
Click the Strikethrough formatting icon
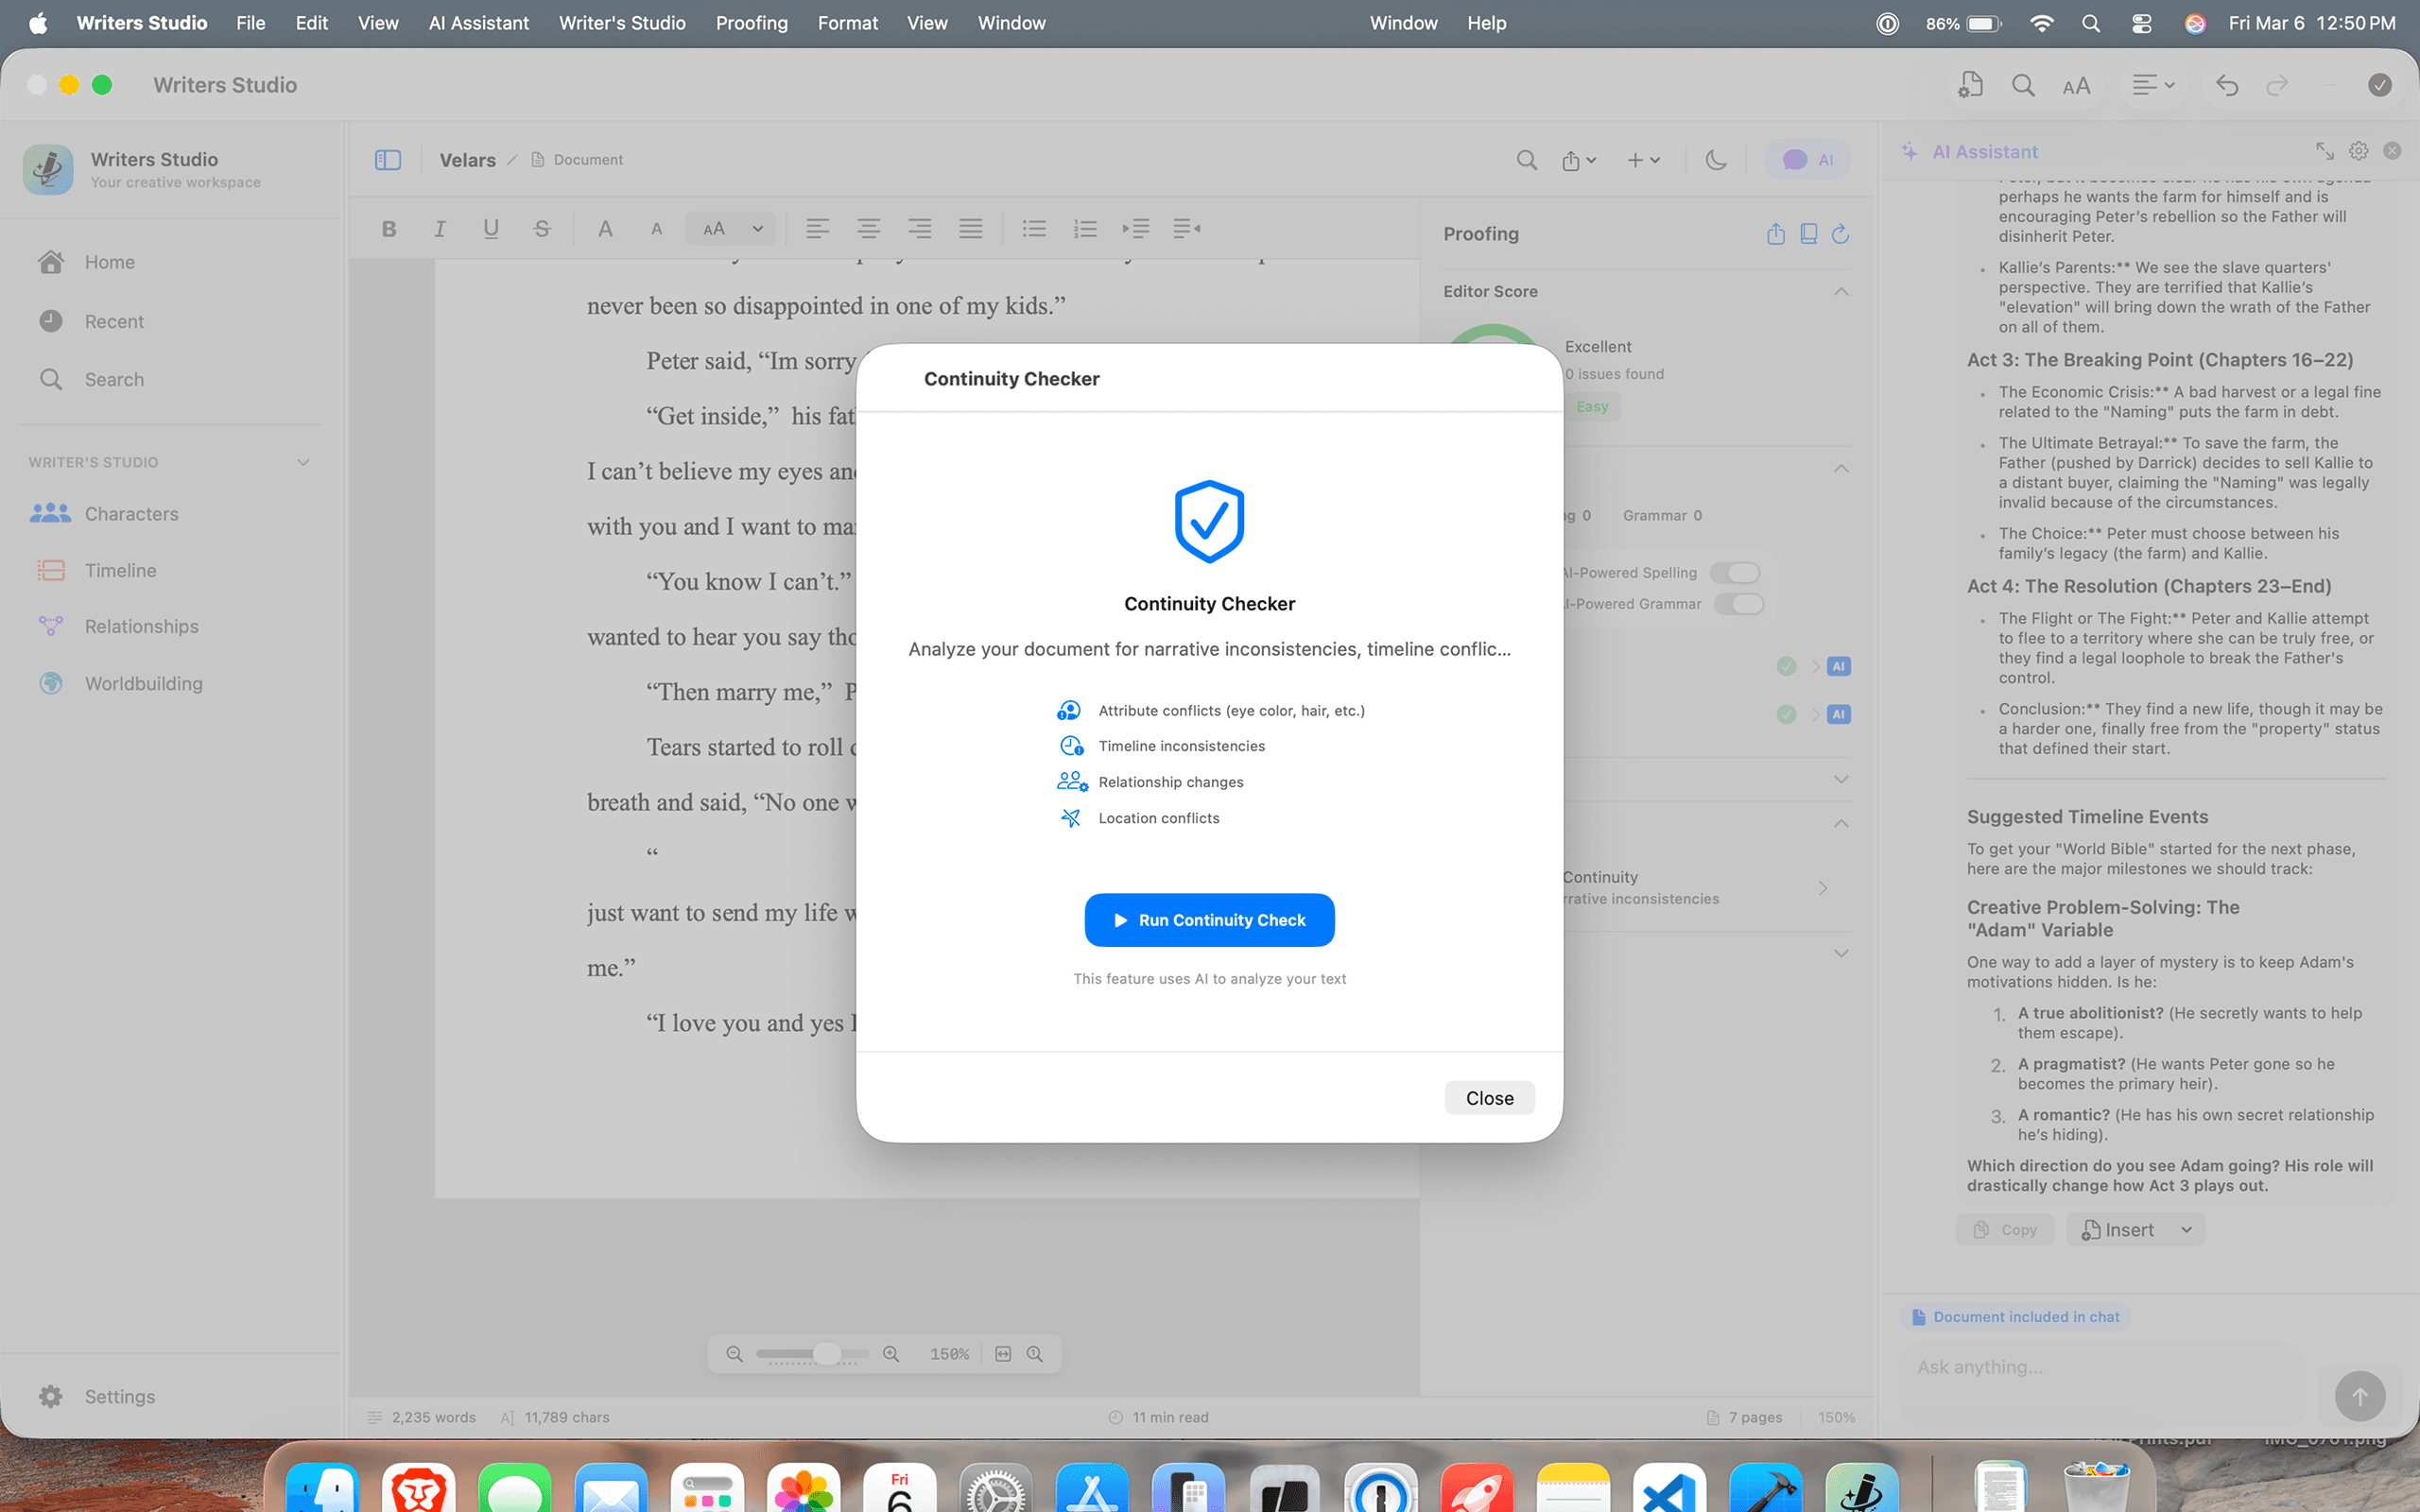542,229
